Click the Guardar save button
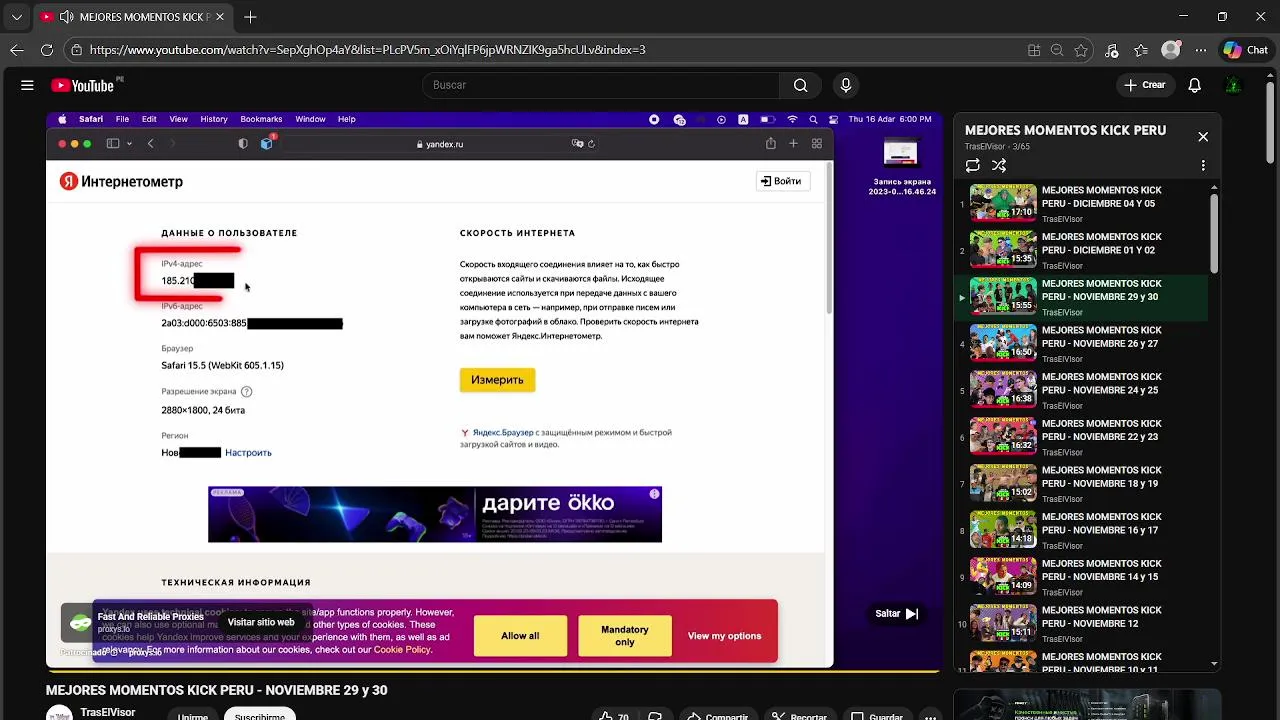Viewport: 1280px width, 720px height. click(876, 716)
